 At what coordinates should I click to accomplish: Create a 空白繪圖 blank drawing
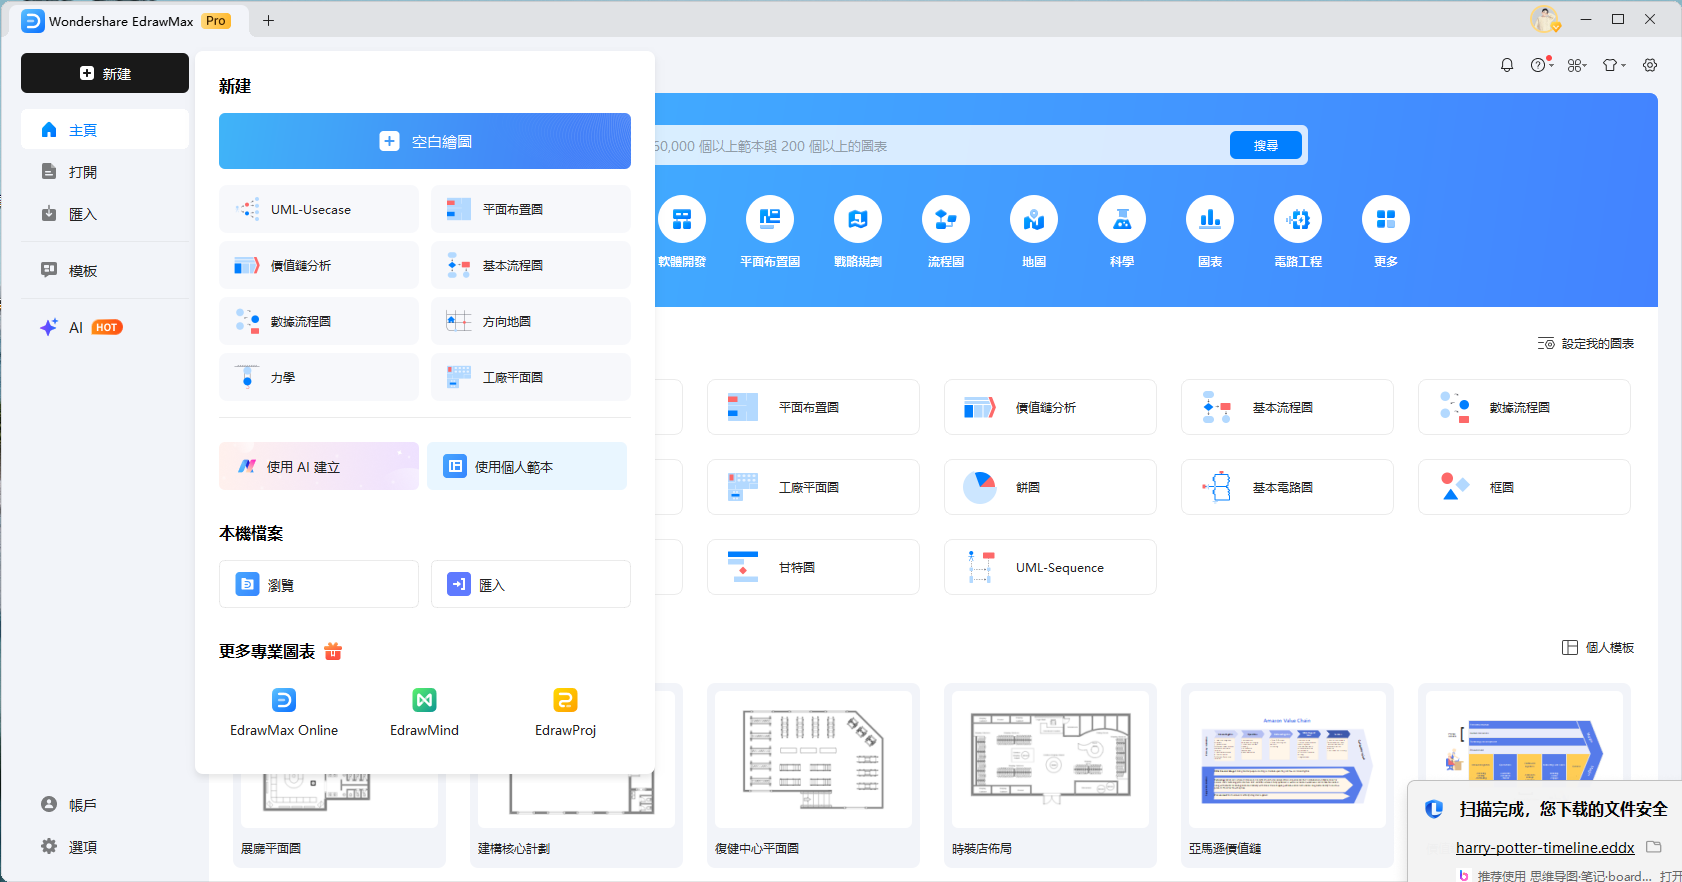(x=425, y=141)
